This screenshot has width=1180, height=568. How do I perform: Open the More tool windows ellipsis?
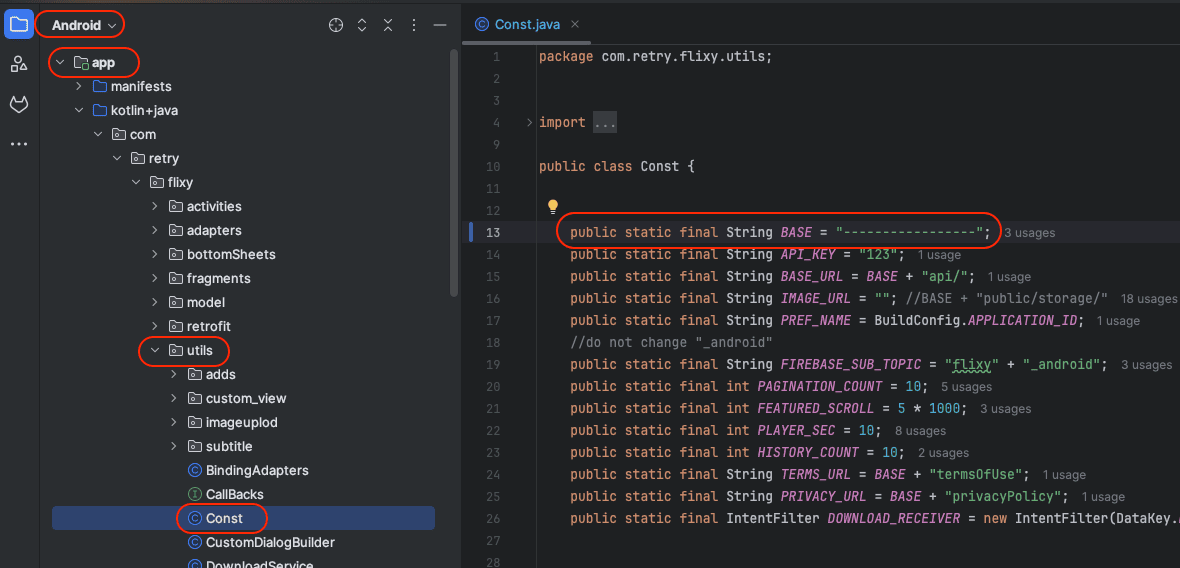tap(18, 144)
